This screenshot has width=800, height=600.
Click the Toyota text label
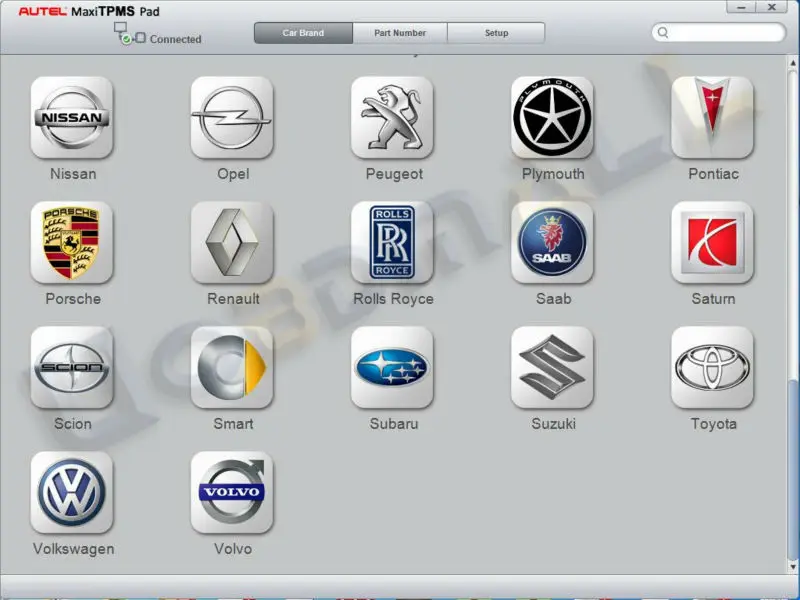[x=713, y=424]
